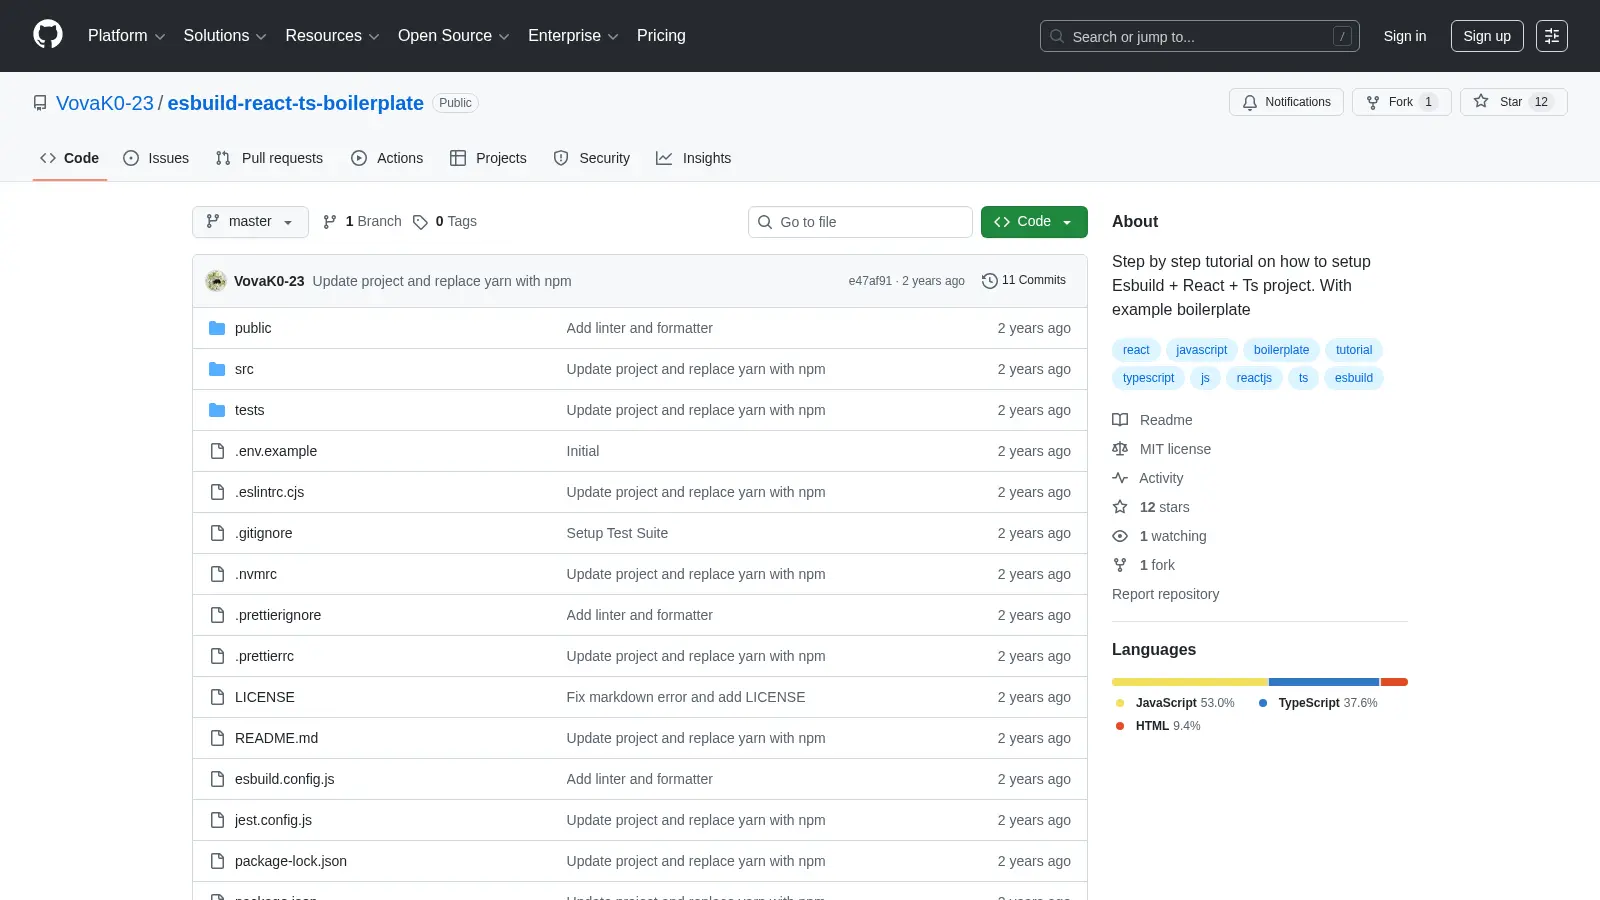Viewport: 1600px width, 900px height.
Task: Click red HTML segment of language bar
Action: tap(1394, 682)
